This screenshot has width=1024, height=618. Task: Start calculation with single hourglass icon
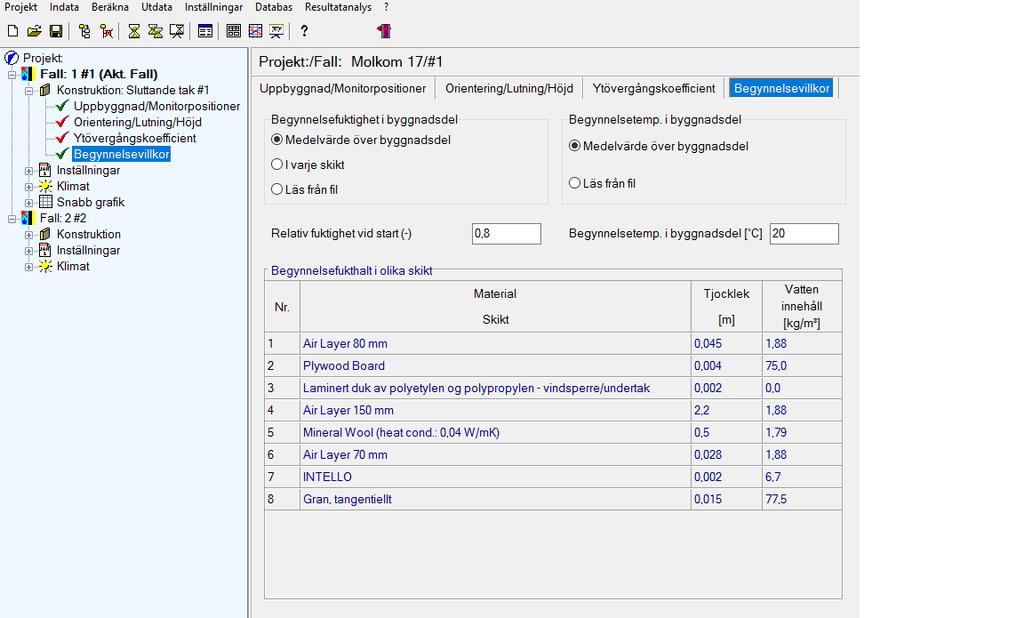tap(134, 31)
